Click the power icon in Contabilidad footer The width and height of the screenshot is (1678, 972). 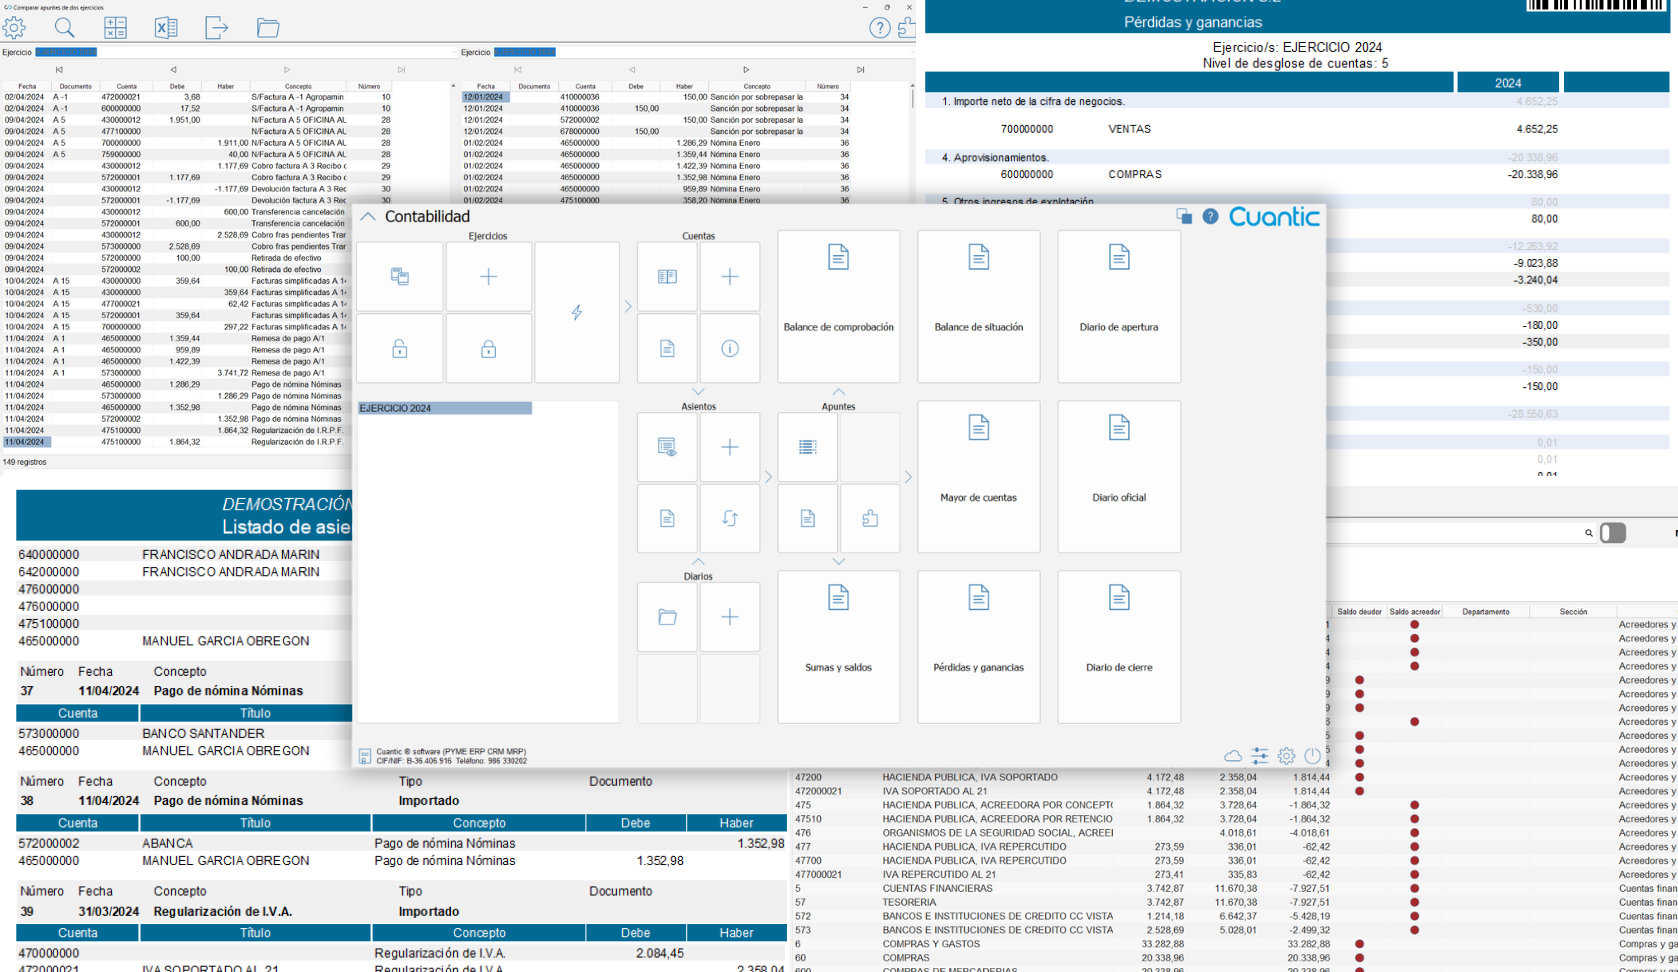(x=1312, y=756)
